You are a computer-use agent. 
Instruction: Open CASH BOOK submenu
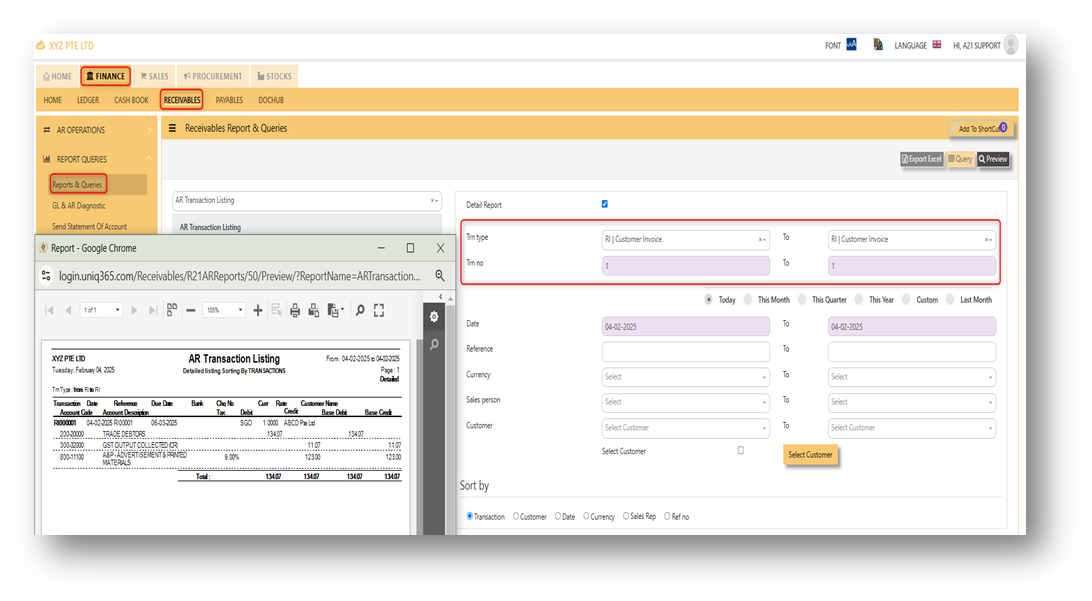pyautogui.click(x=131, y=100)
